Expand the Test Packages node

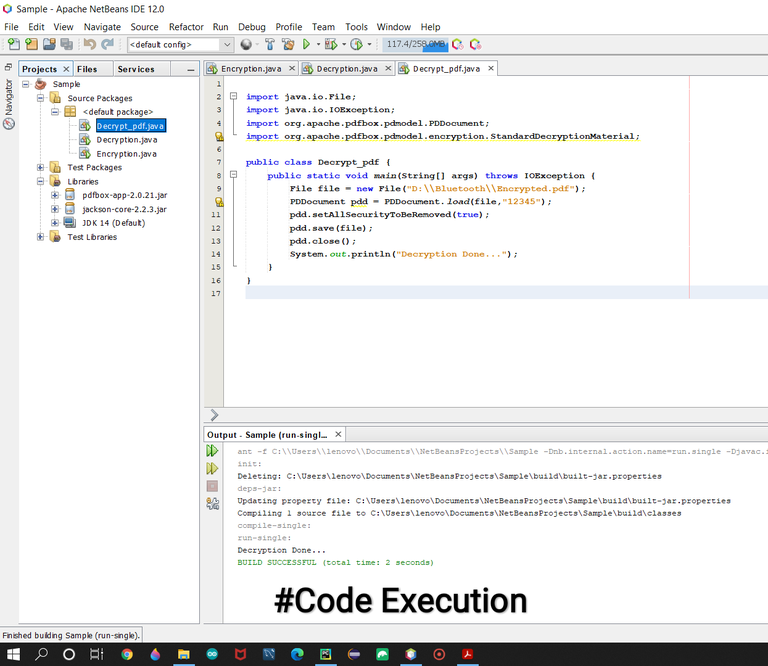[x=41, y=168]
